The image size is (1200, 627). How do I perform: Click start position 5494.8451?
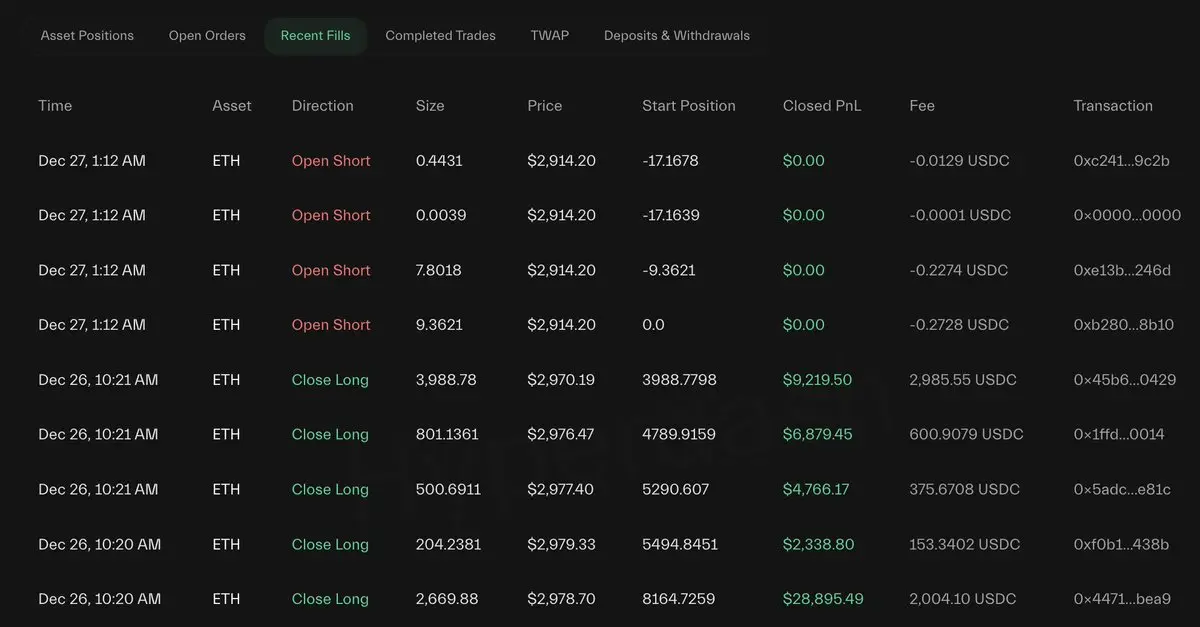[x=679, y=544]
